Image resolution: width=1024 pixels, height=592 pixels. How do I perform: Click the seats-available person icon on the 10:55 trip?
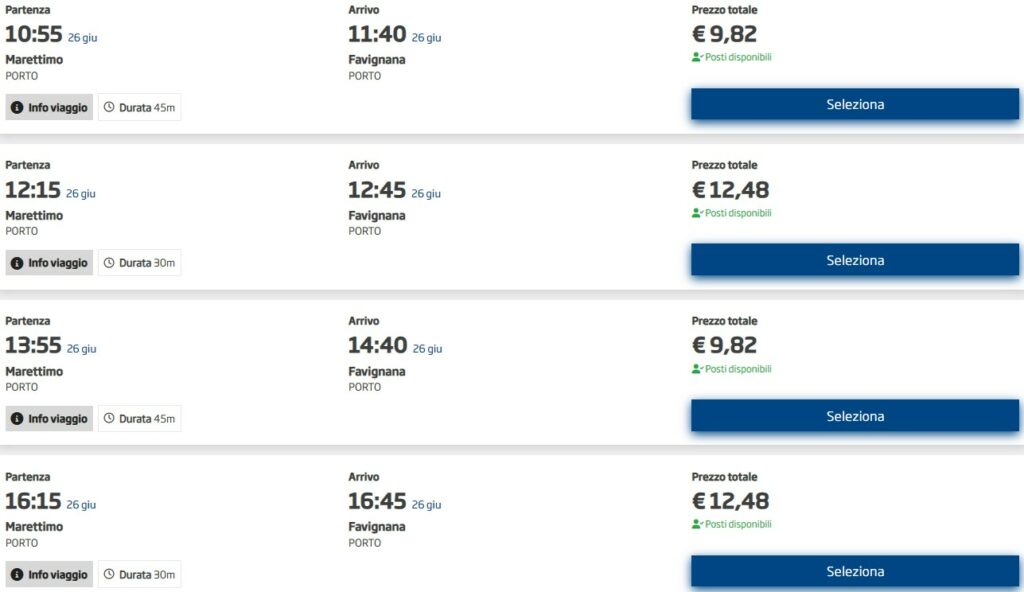pos(697,57)
